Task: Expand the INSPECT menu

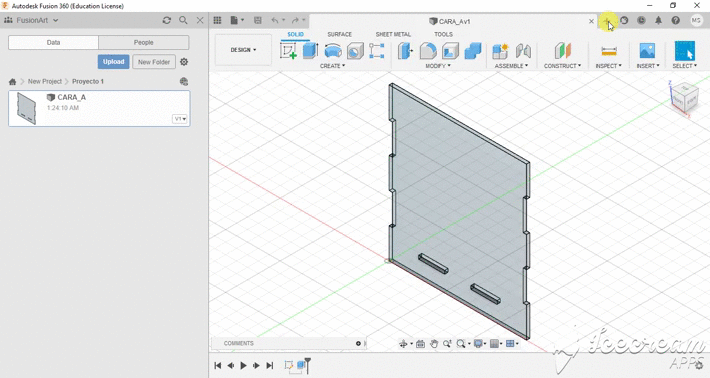Action: pos(609,66)
